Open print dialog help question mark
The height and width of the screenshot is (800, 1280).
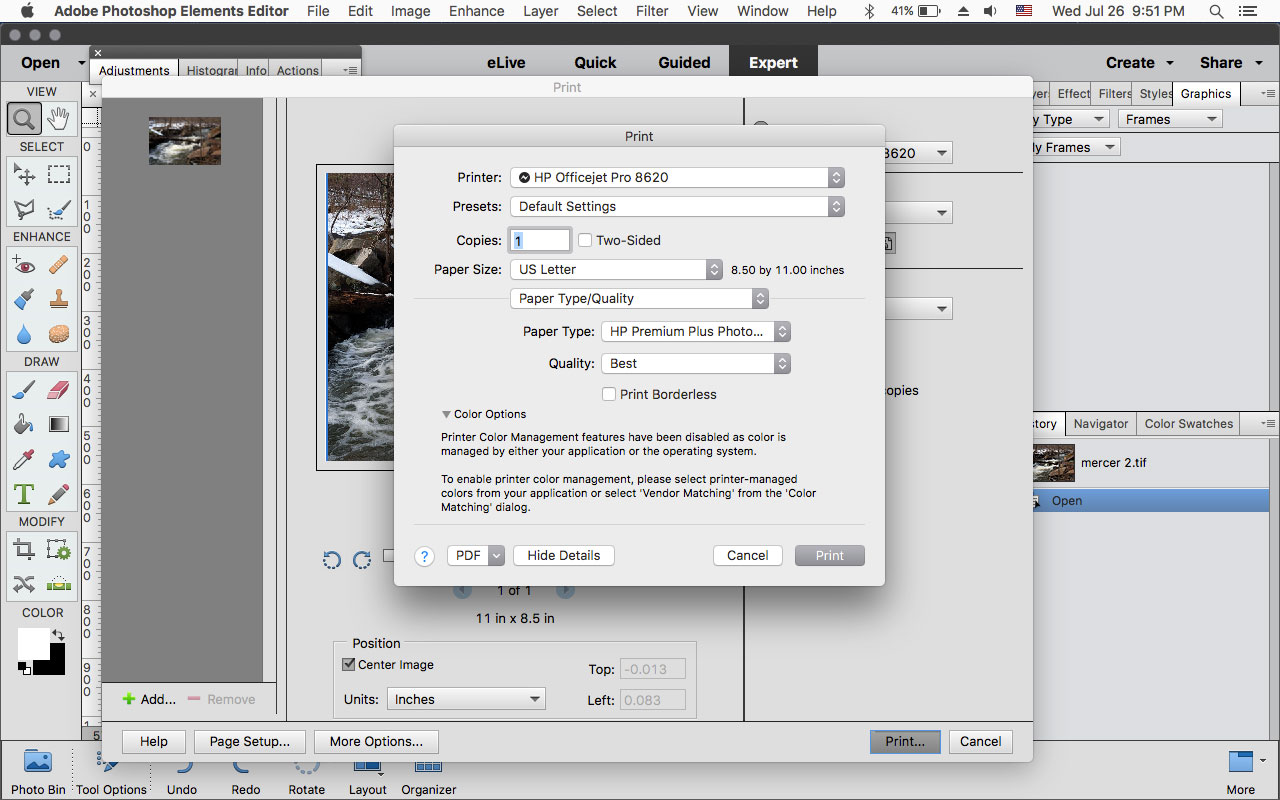tap(425, 556)
